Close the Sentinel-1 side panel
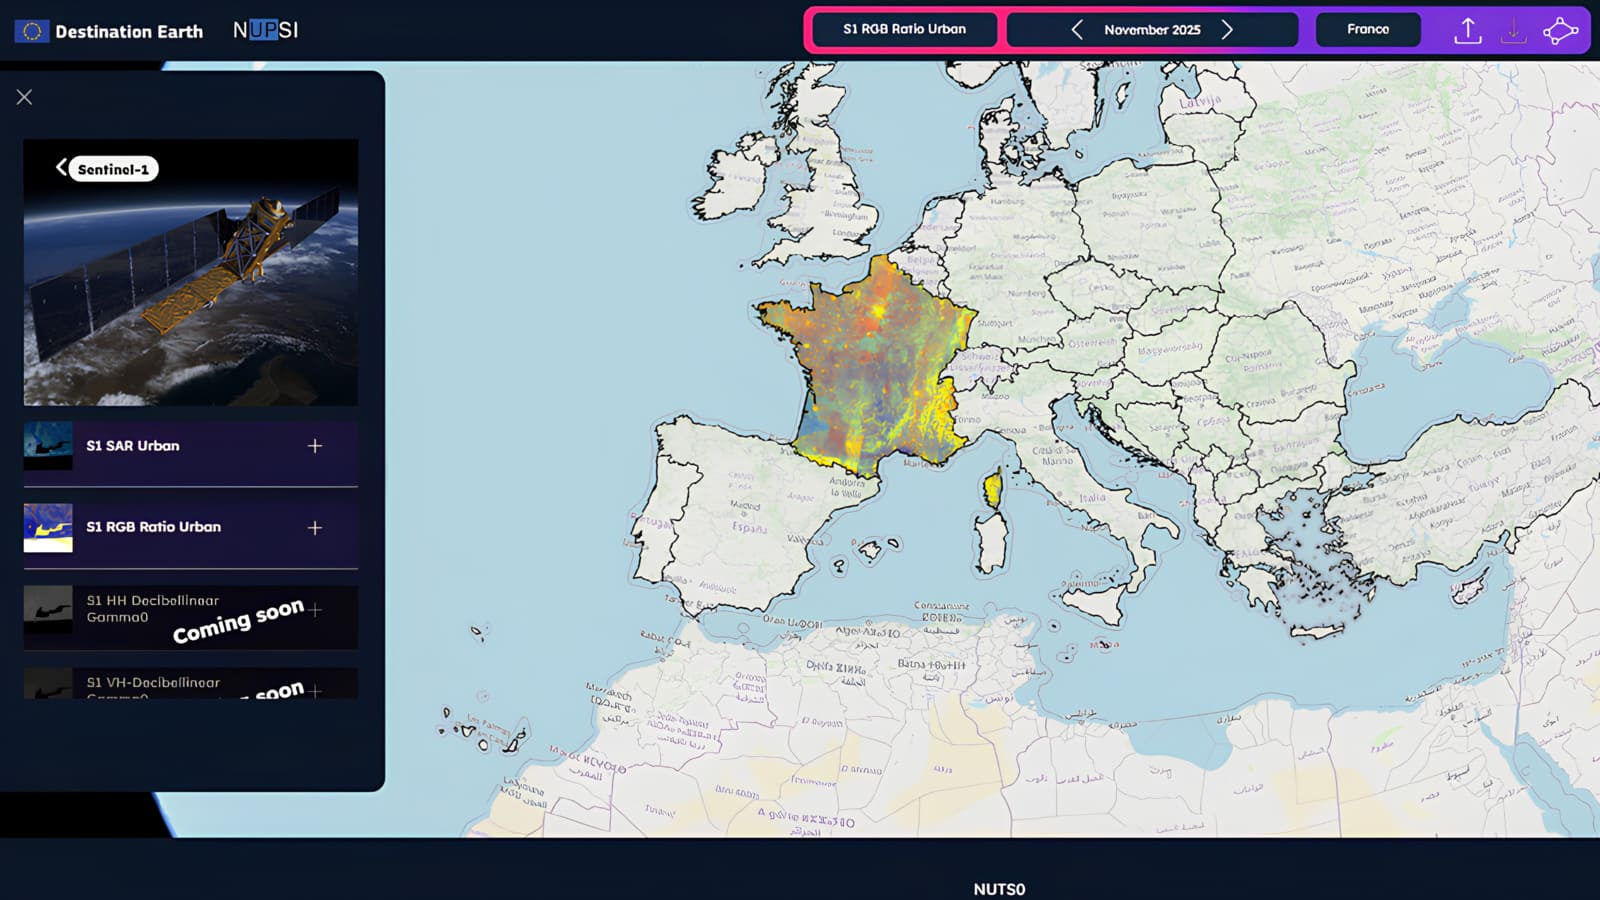This screenshot has height=900, width=1600. coord(24,97)
